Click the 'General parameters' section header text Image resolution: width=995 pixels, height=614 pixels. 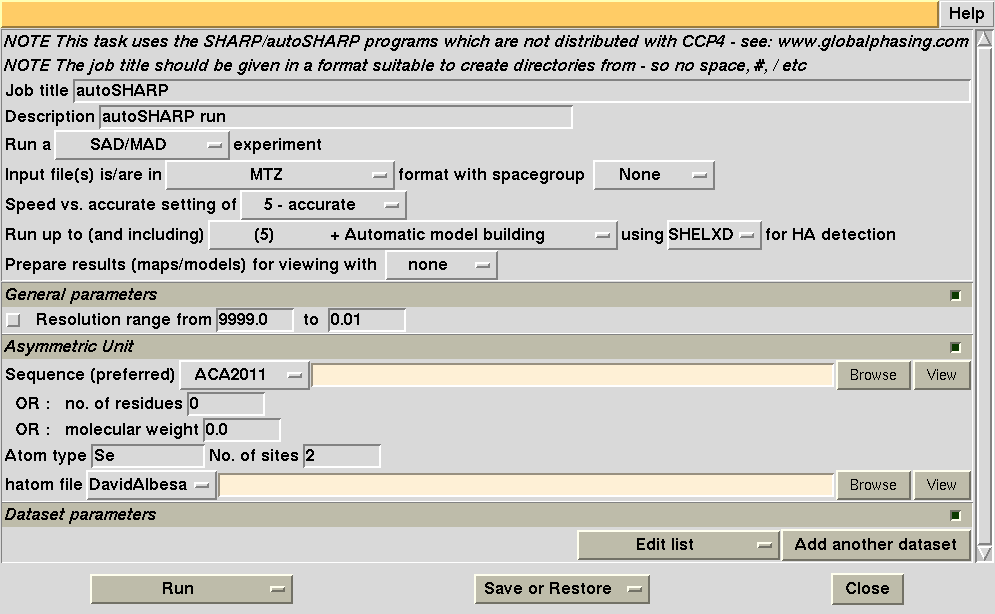(81, 295)
